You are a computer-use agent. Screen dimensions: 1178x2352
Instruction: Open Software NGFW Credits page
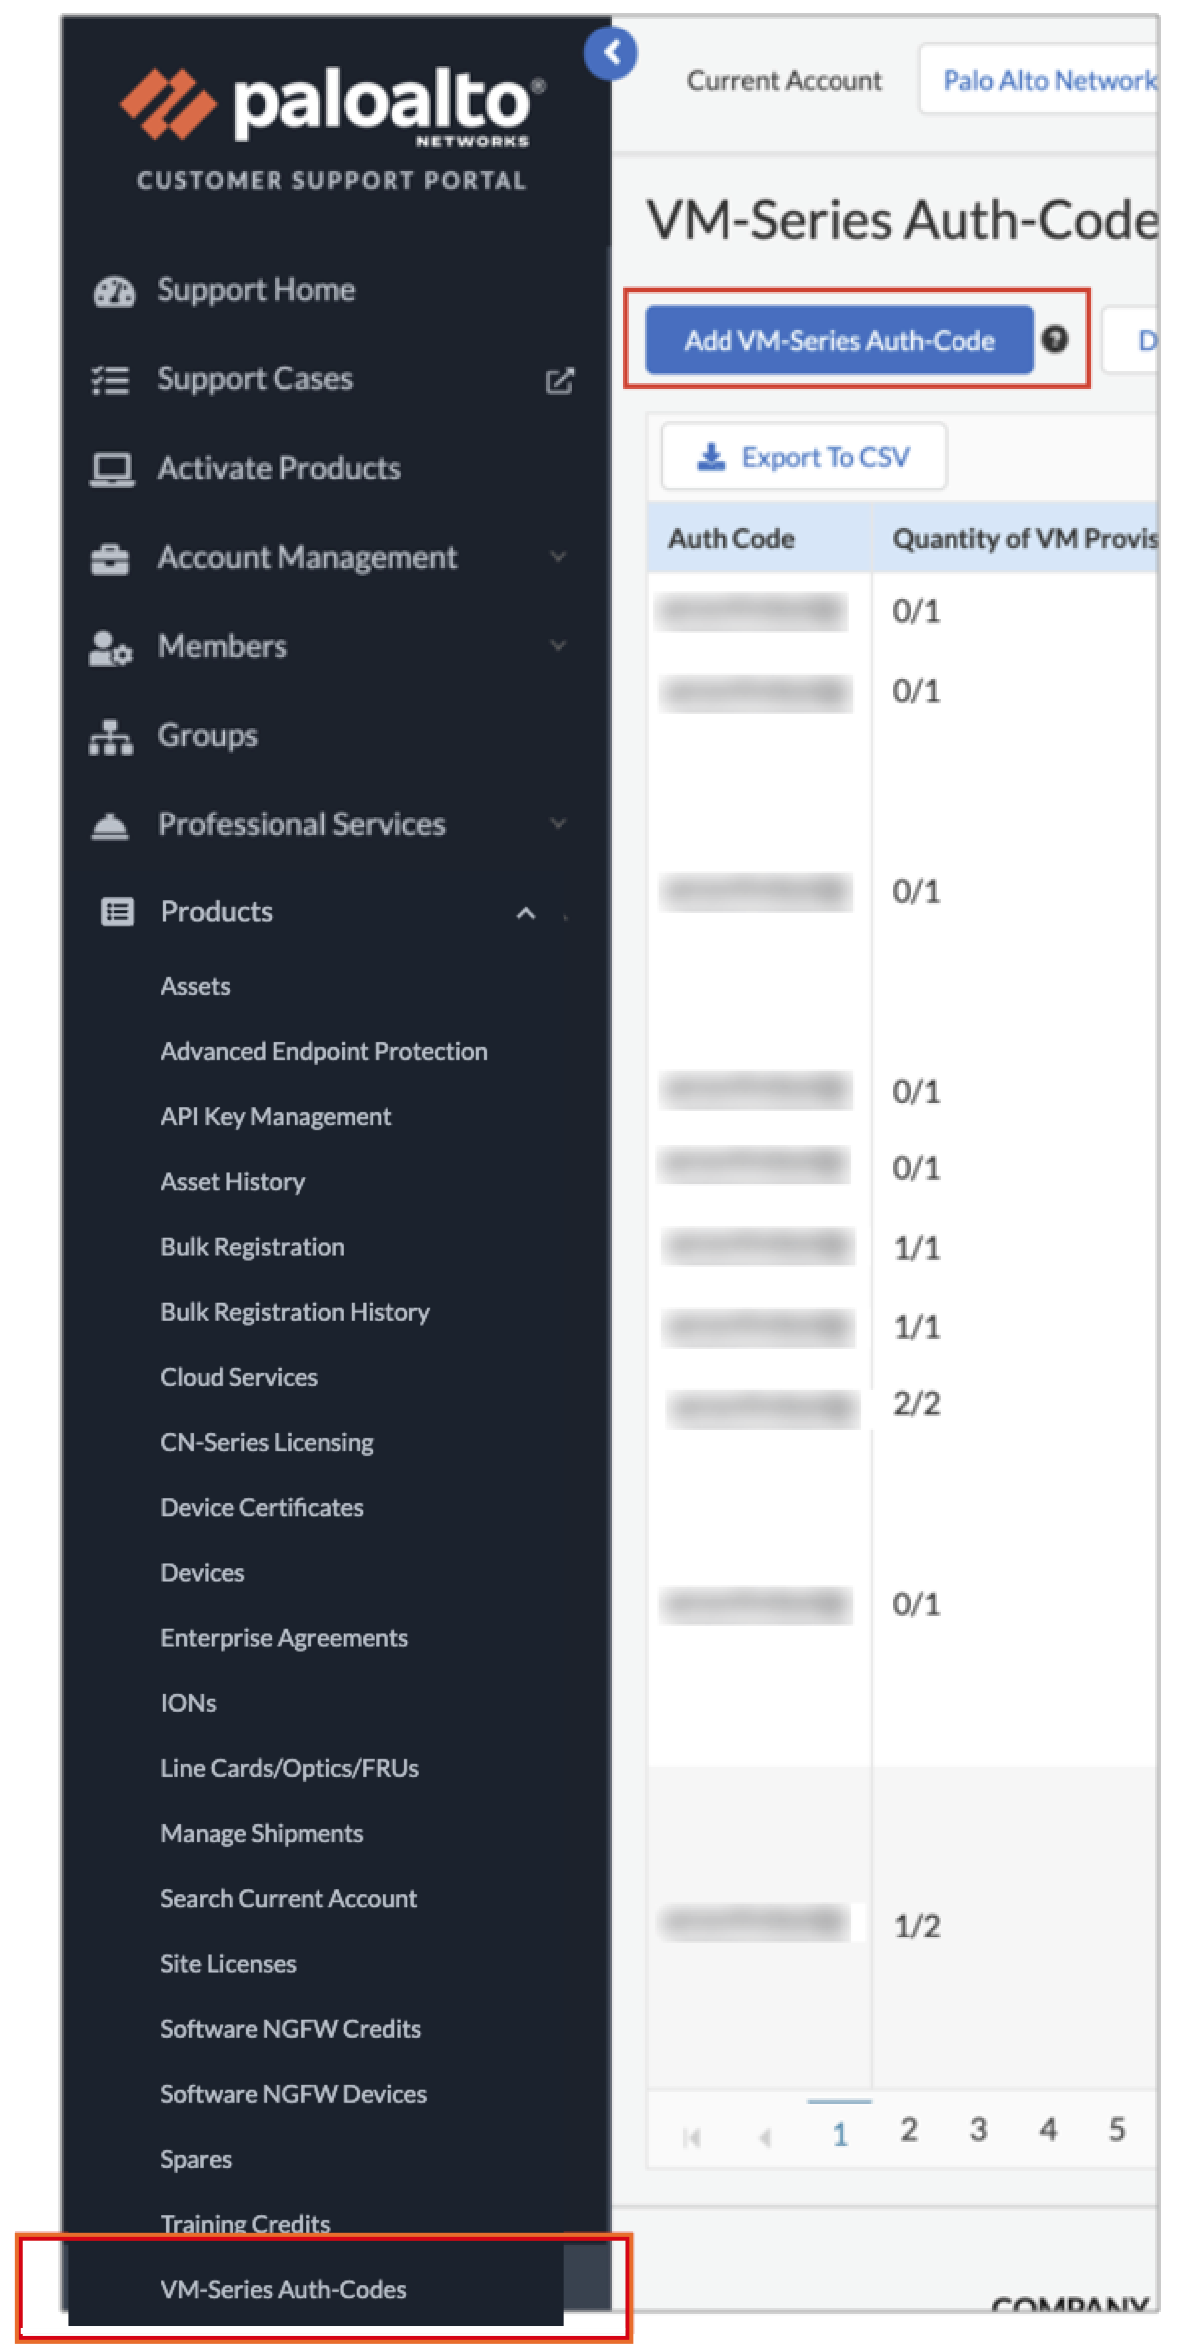[290, 2028]
